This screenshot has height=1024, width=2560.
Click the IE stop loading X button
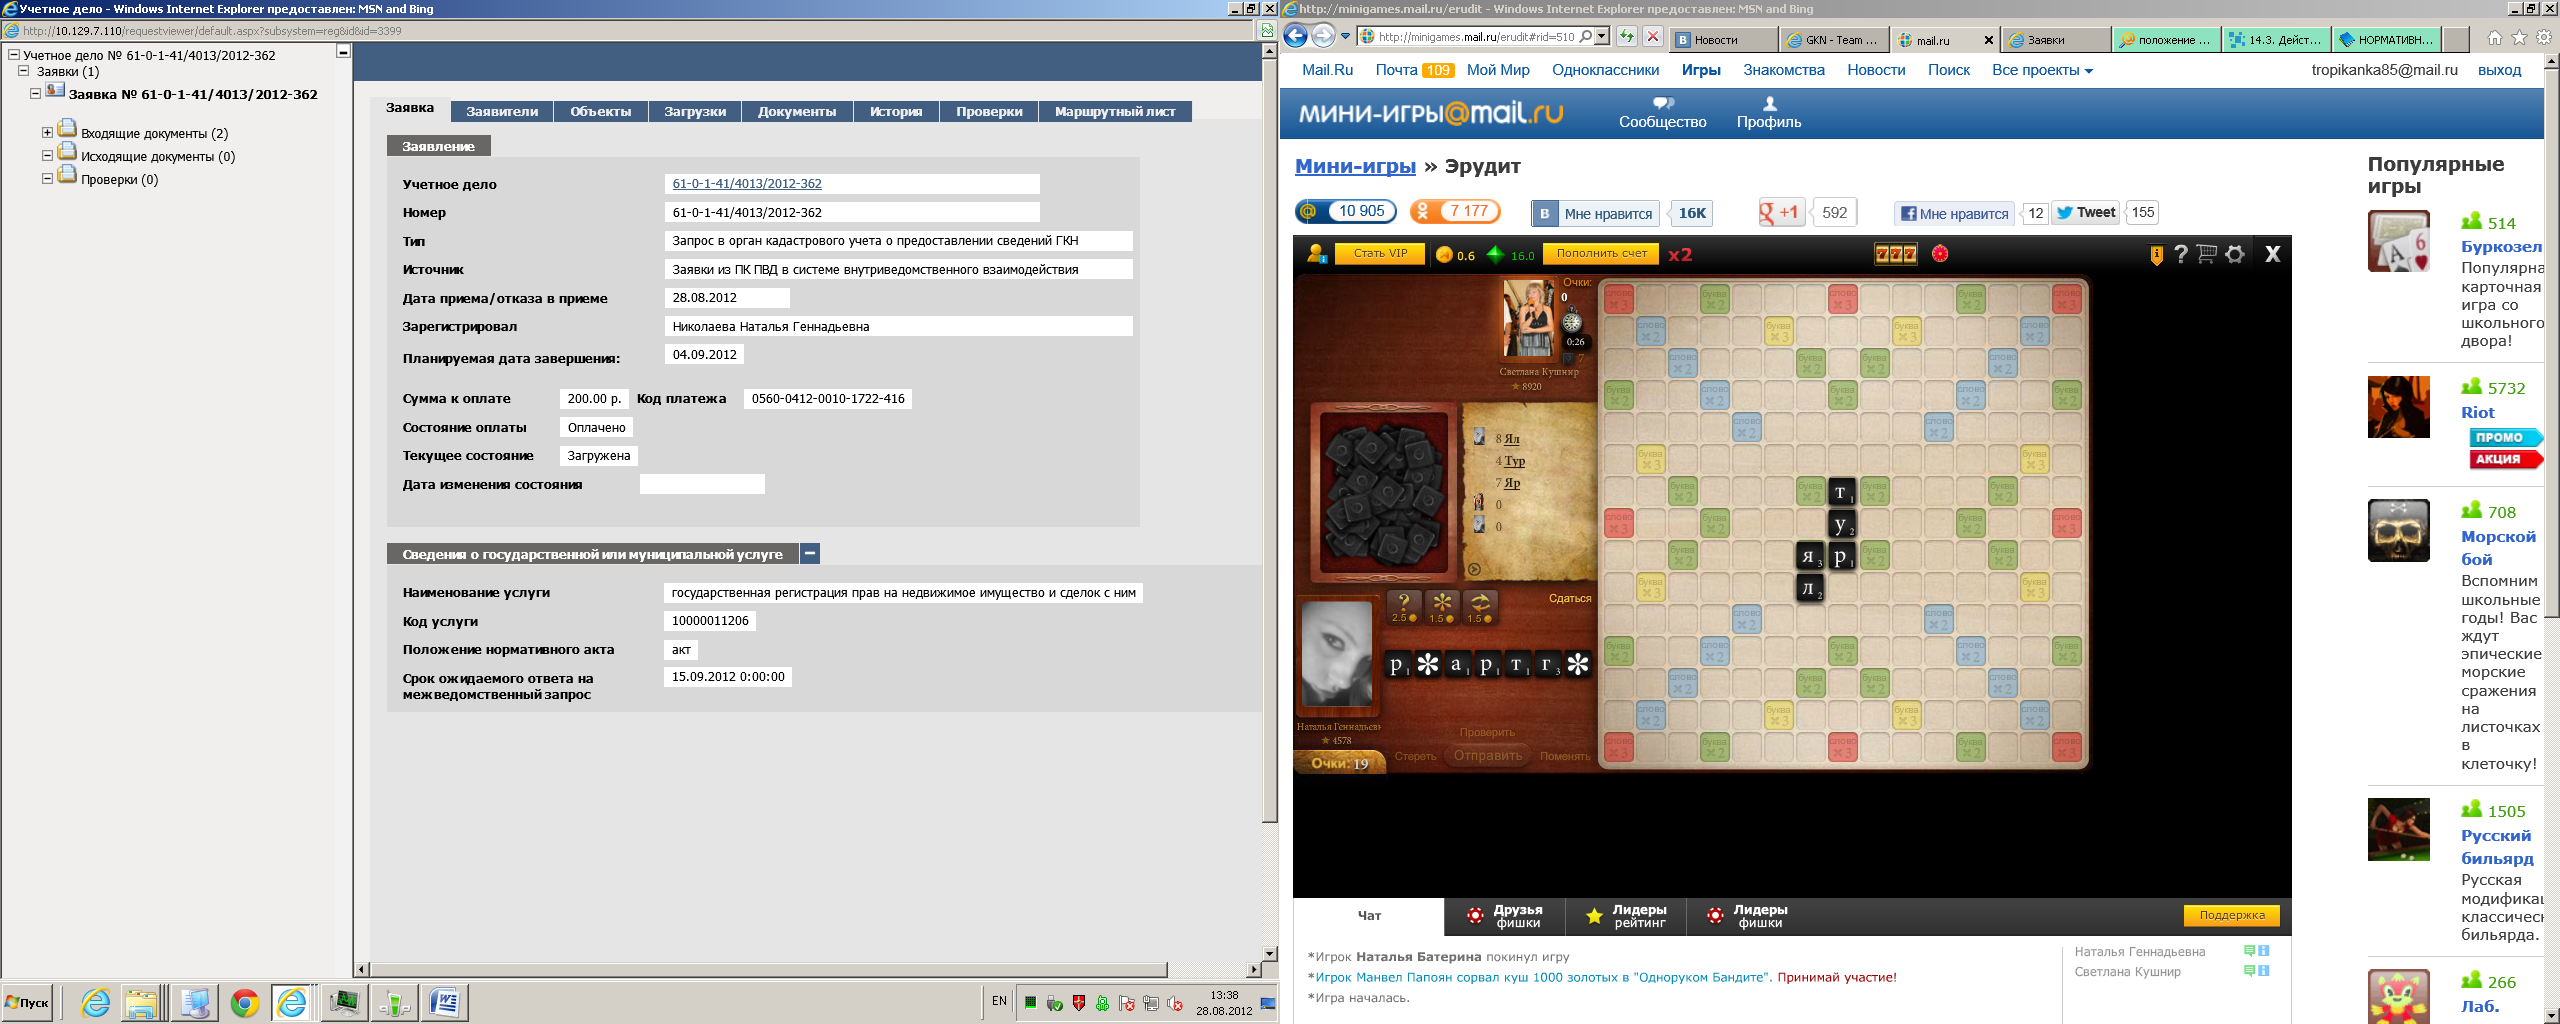[1653, 37]
